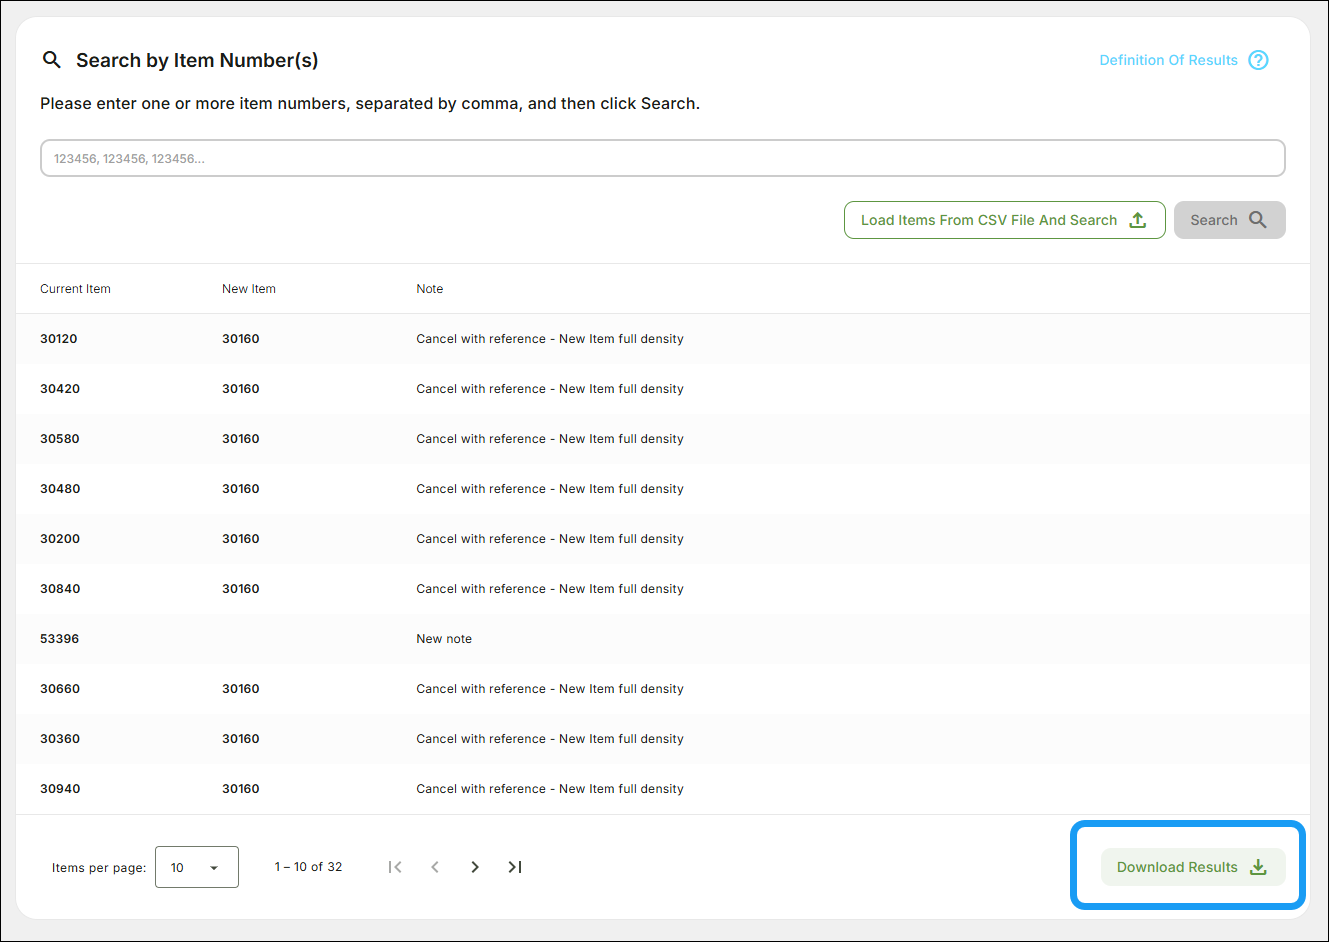Image resolution: width=1329 pixels, height=942 pixels.
Task: Click the New Item column header
Action: 249,289
